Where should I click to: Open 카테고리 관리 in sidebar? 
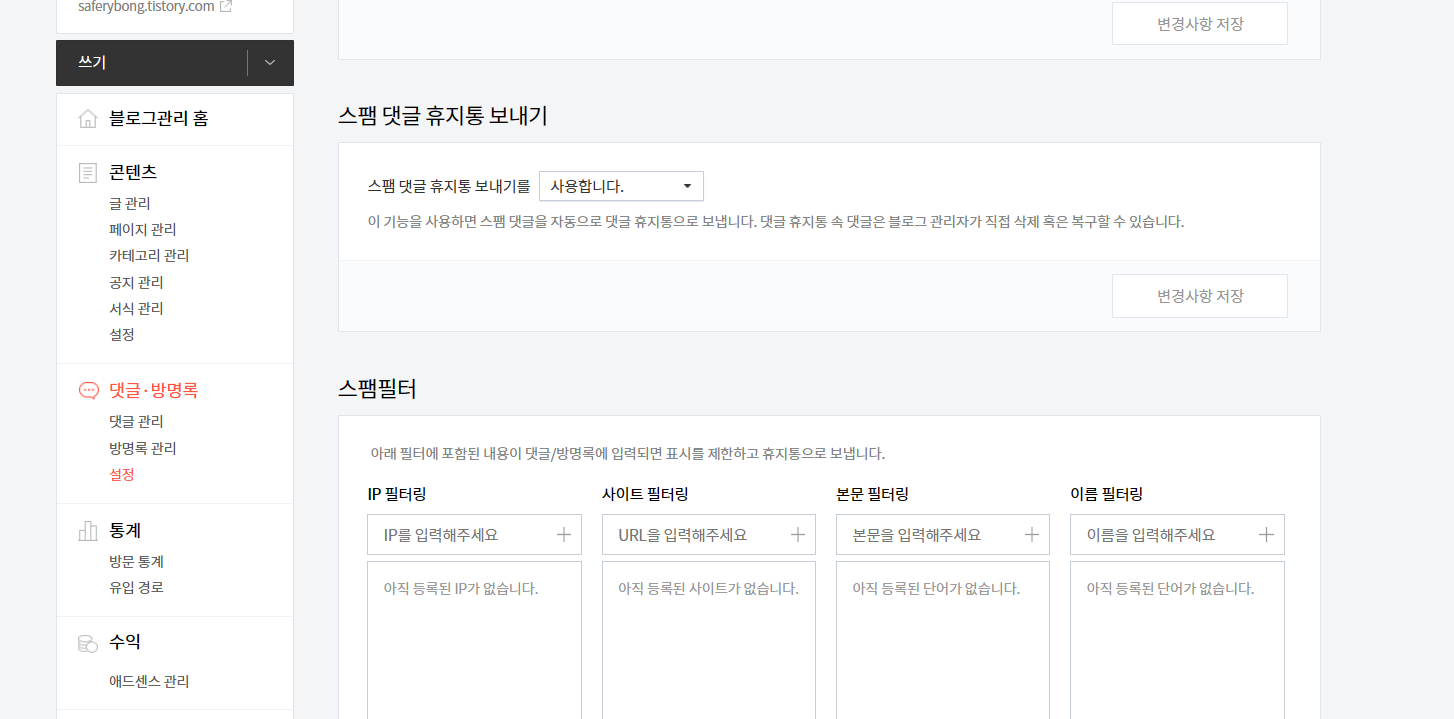[x=149, y=255]
